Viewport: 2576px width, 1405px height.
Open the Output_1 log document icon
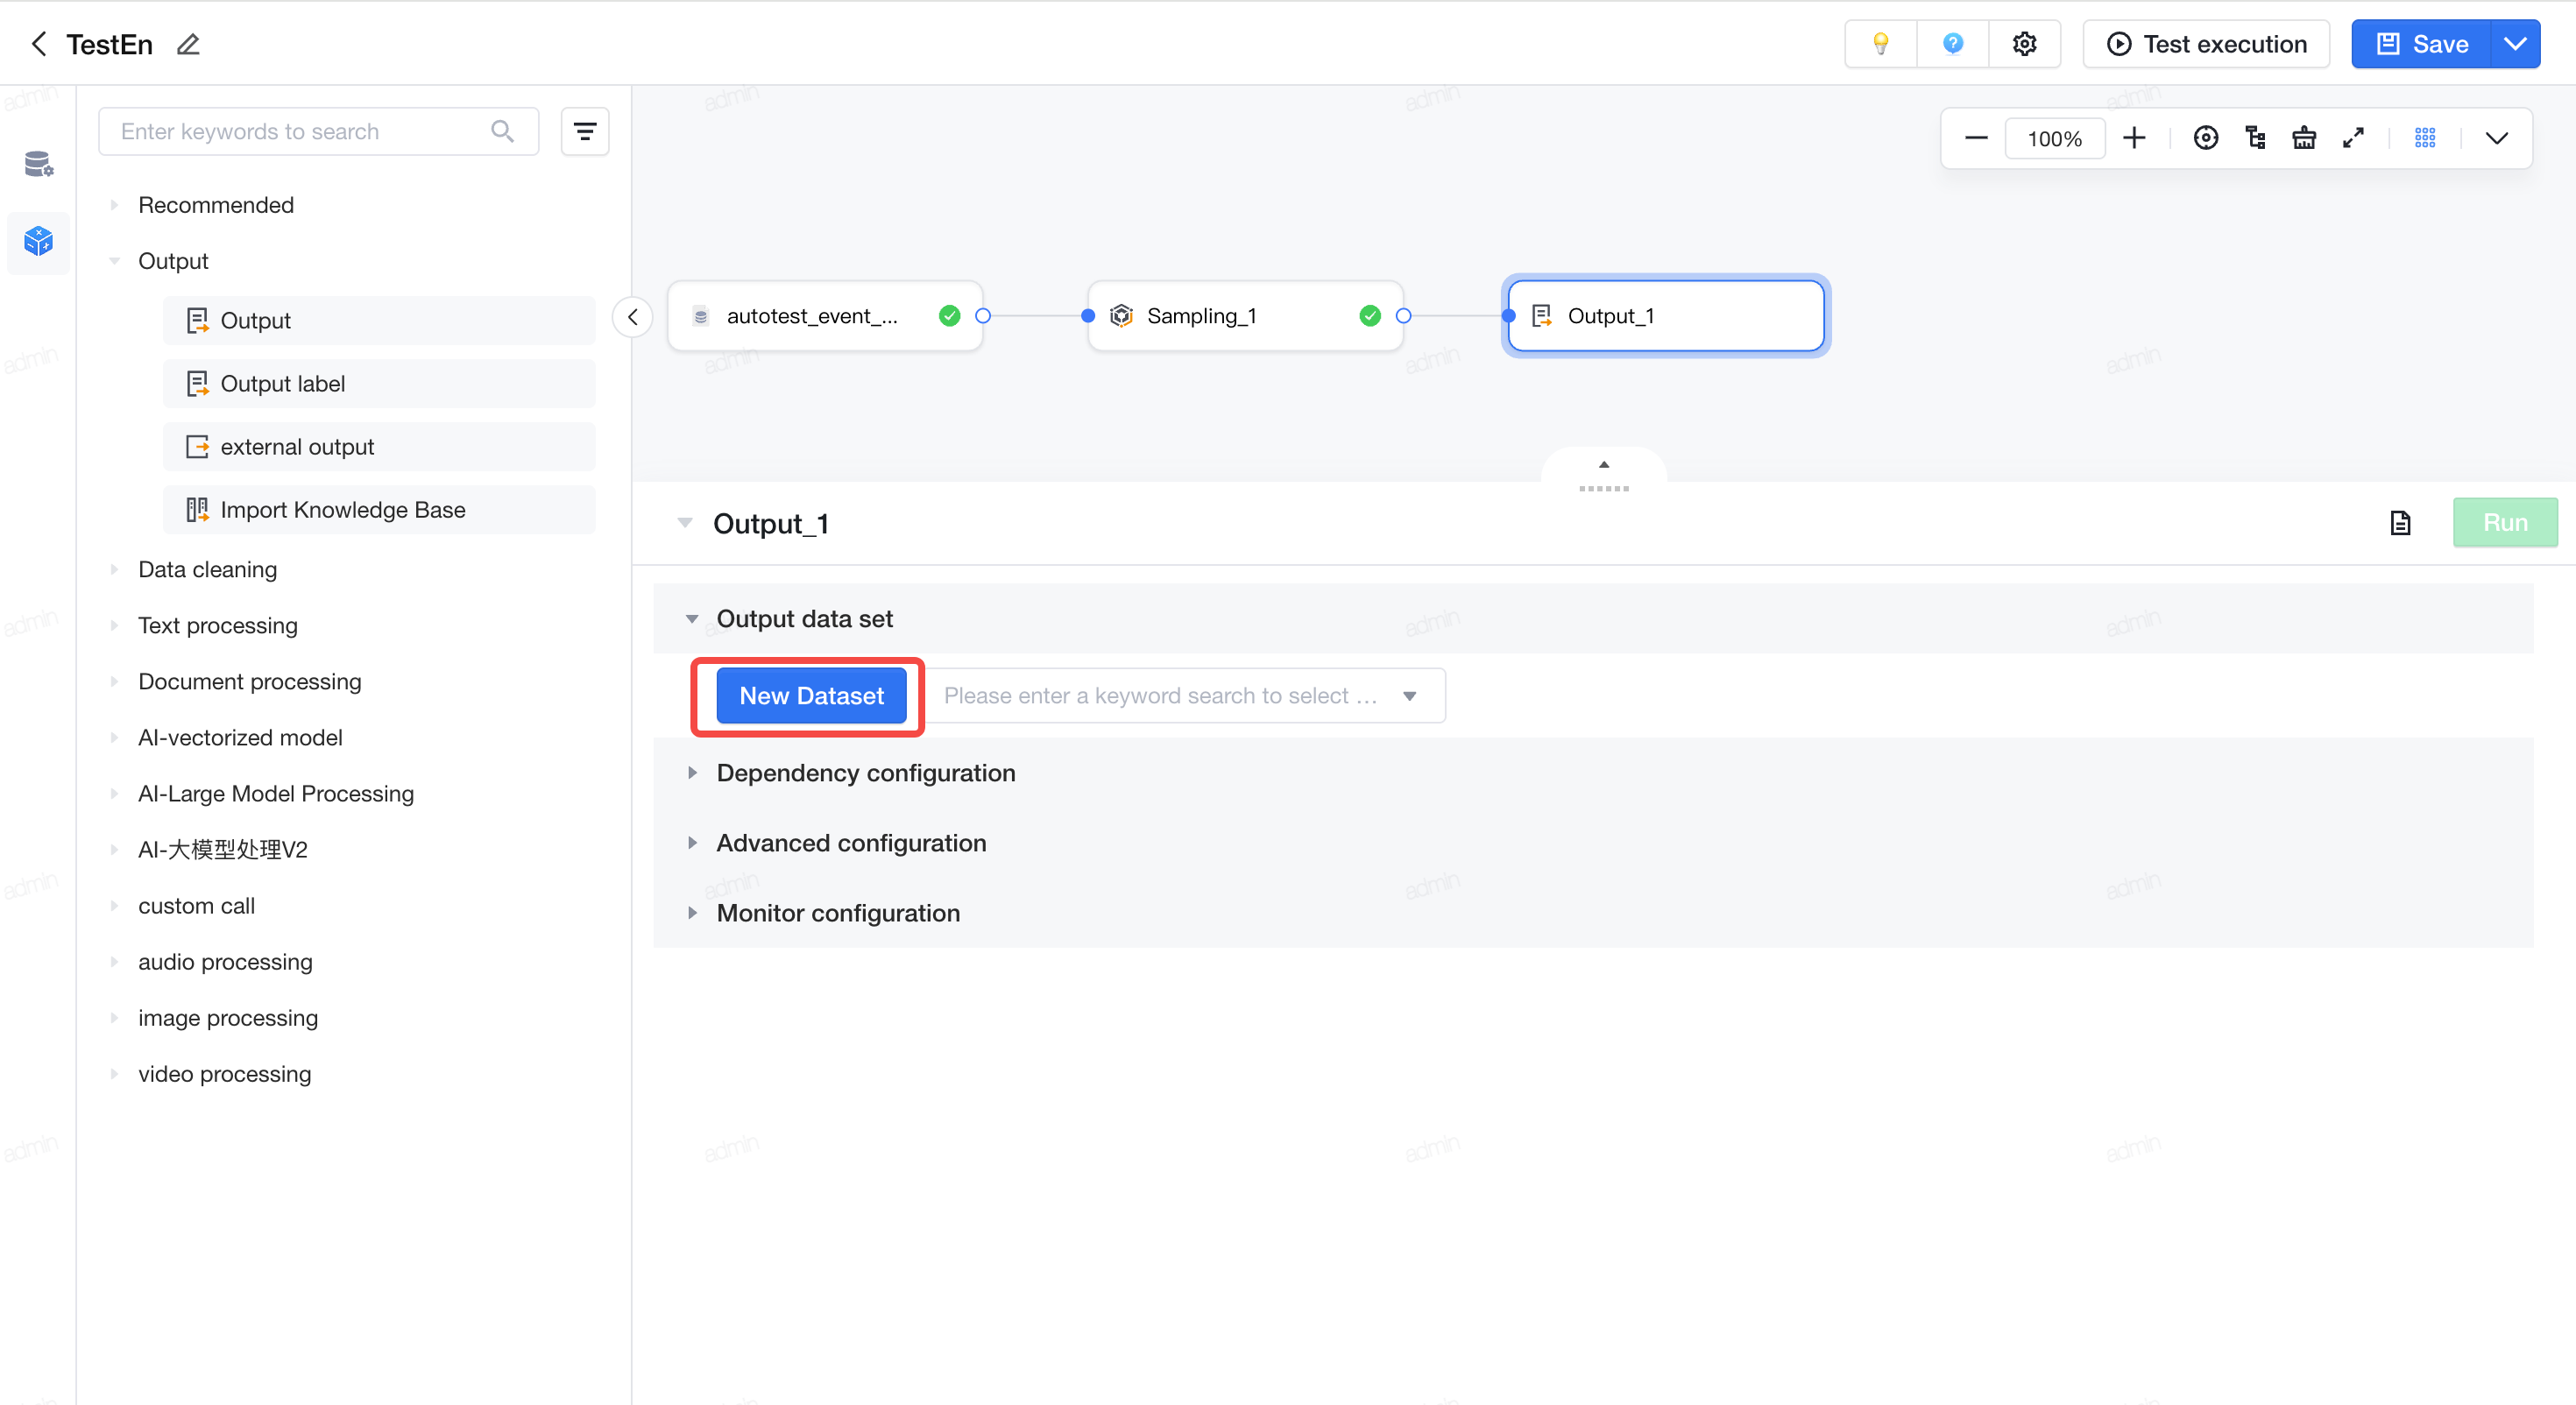pos(2400,523)
